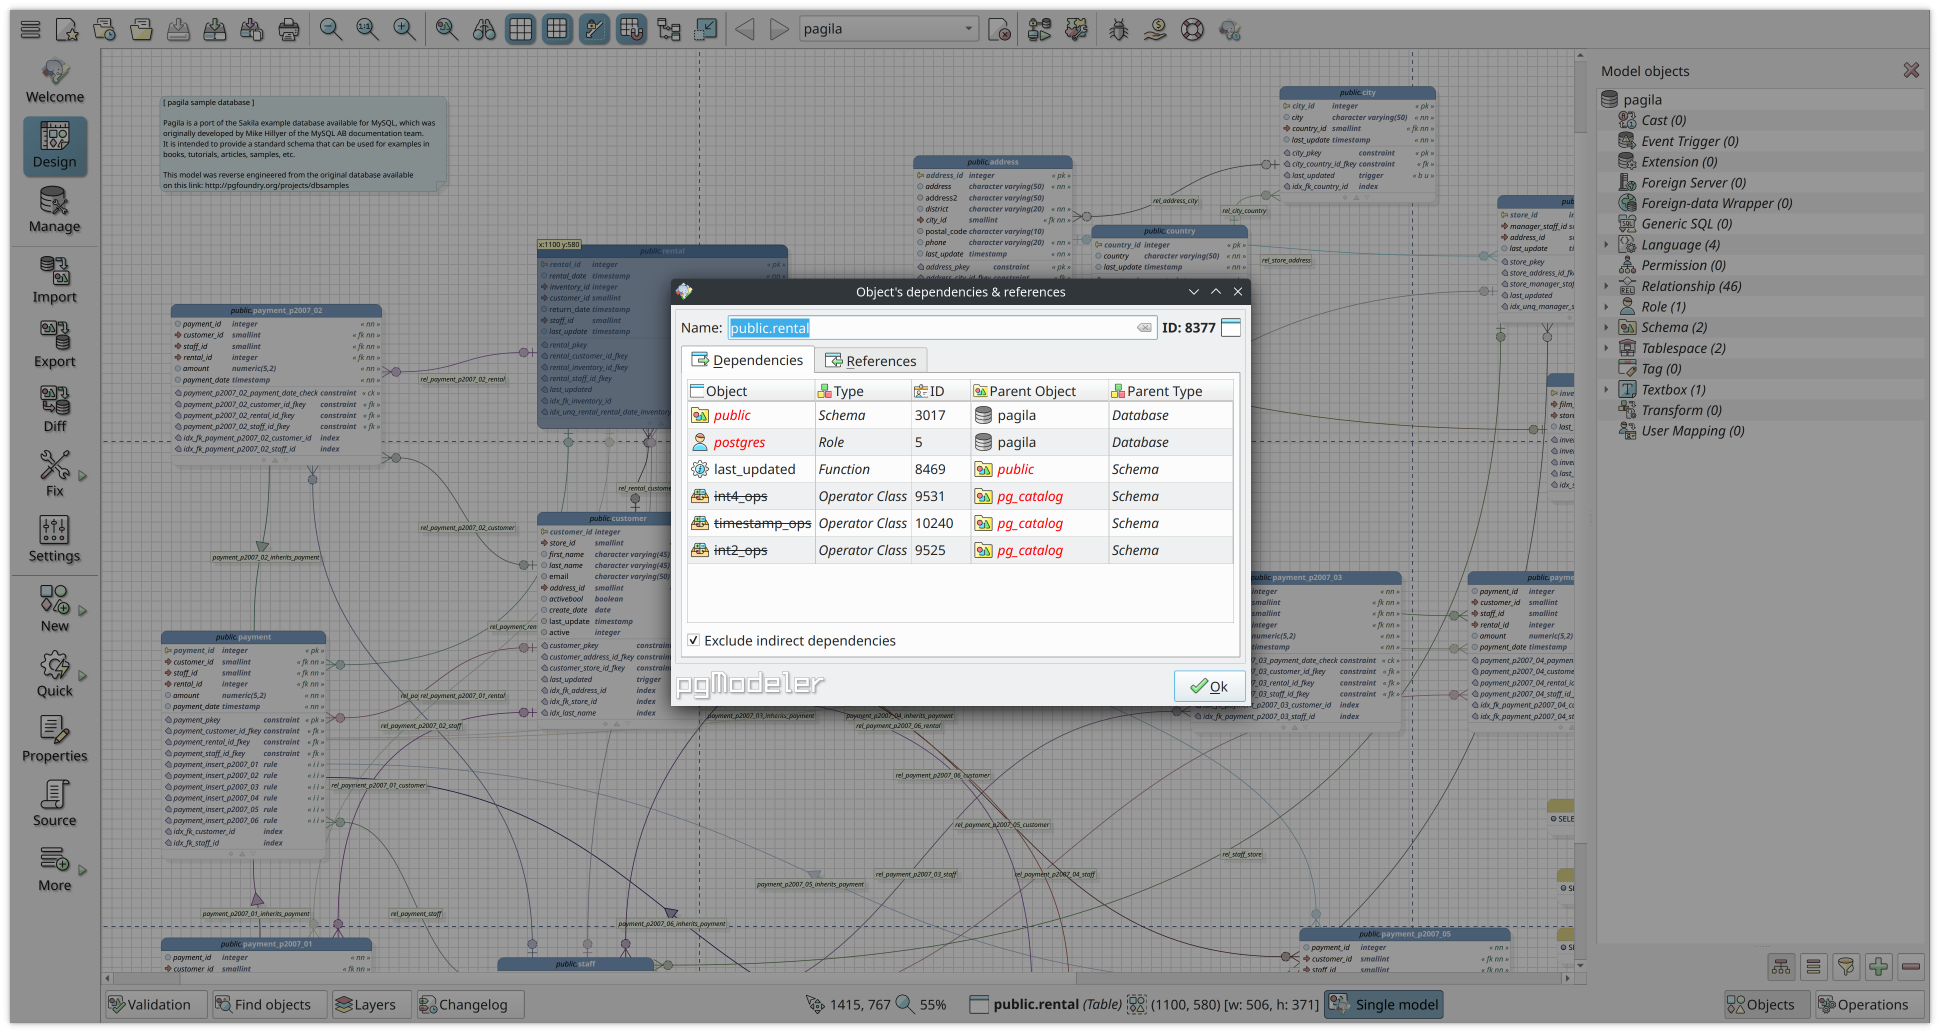Click filter funnel in Model objects
The image size is (1940, 1033).
(1846, 967)
